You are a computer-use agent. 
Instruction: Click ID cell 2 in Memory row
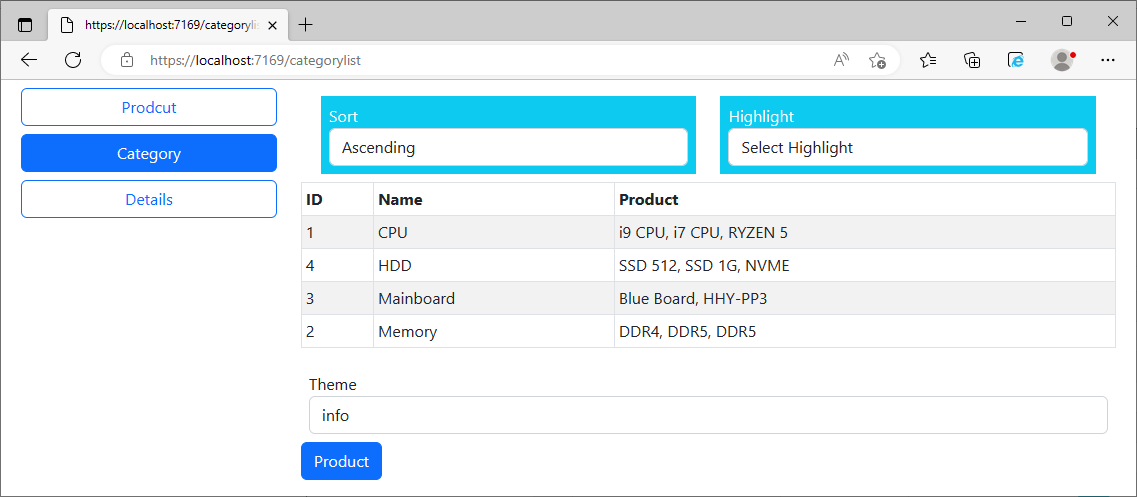(338, 332)
